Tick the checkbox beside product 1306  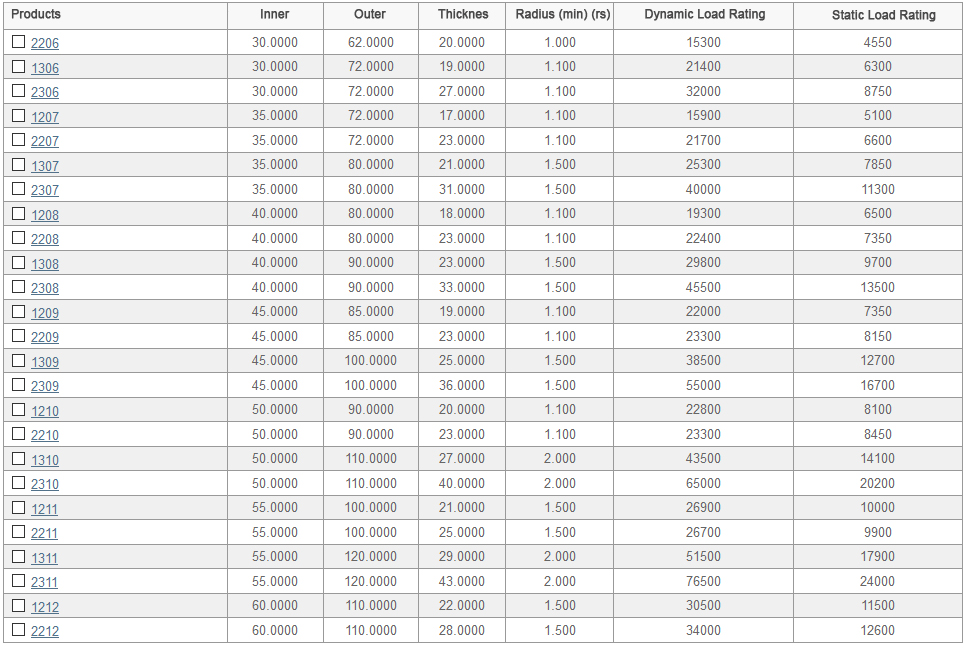point(18,67)
